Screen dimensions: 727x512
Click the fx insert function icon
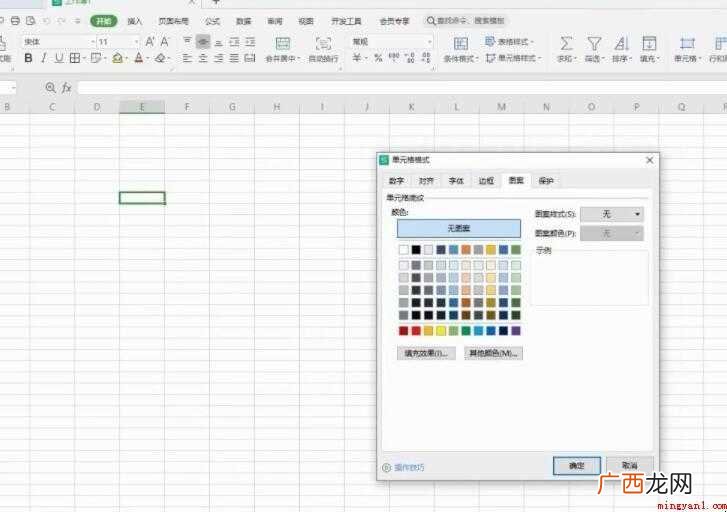(x=66, y=87)
